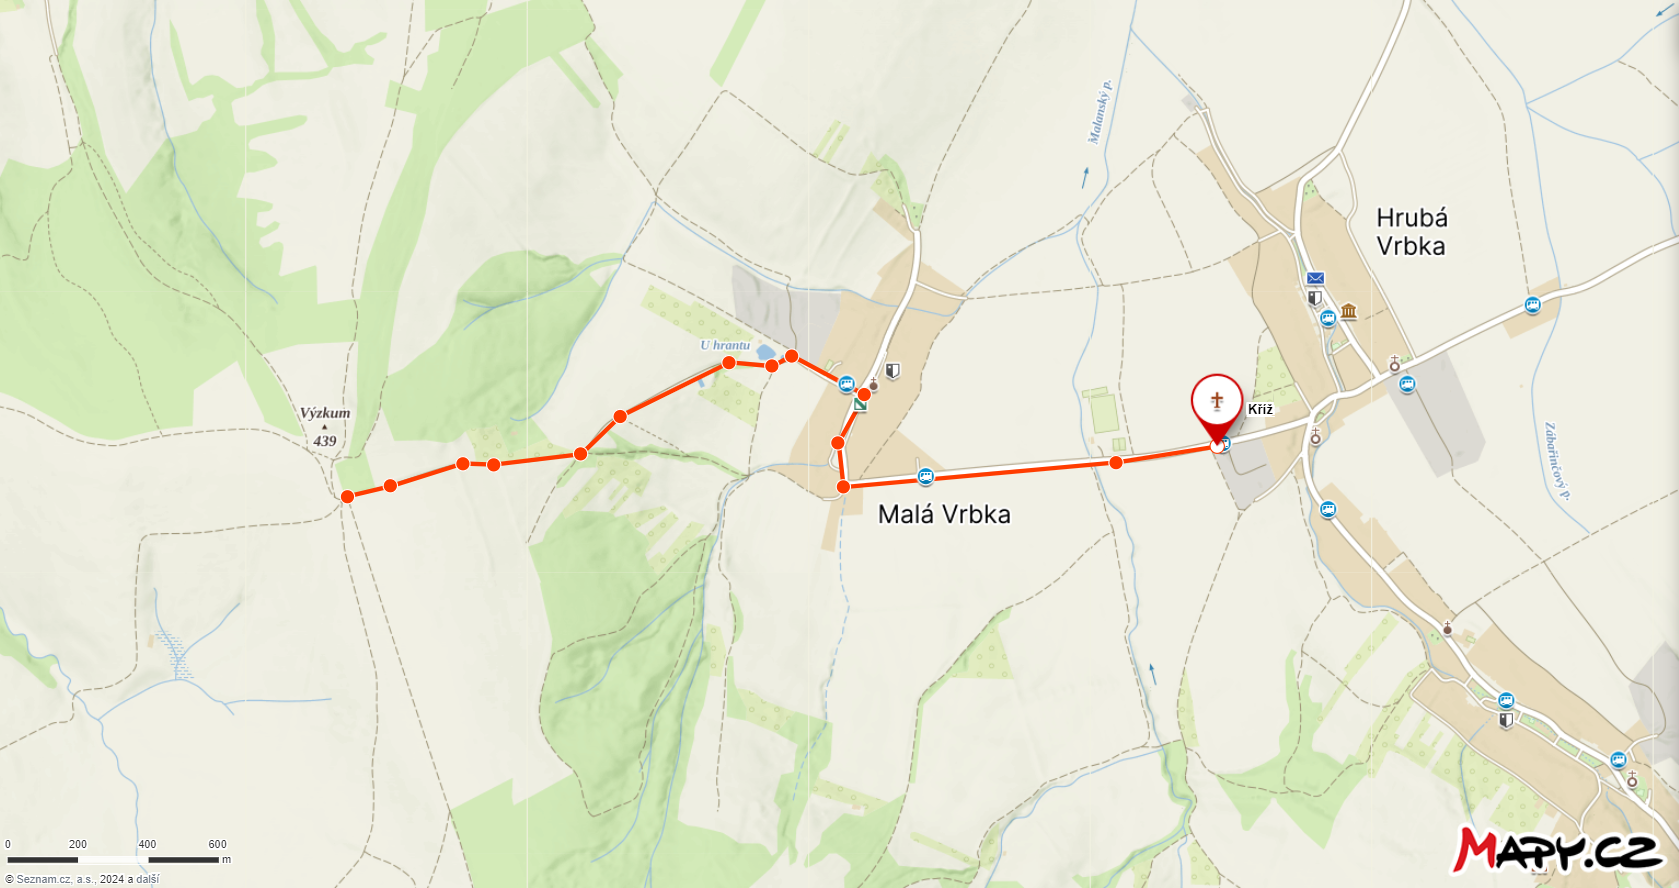Click the green trail signpost icon in Malá Vrbka
Screen dimensions: 1679x888
point(860,405)
